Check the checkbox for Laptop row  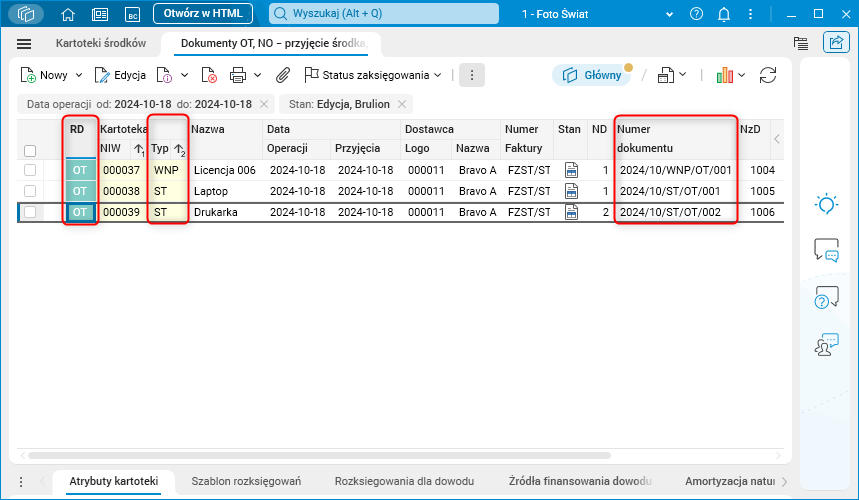point(30,191)
